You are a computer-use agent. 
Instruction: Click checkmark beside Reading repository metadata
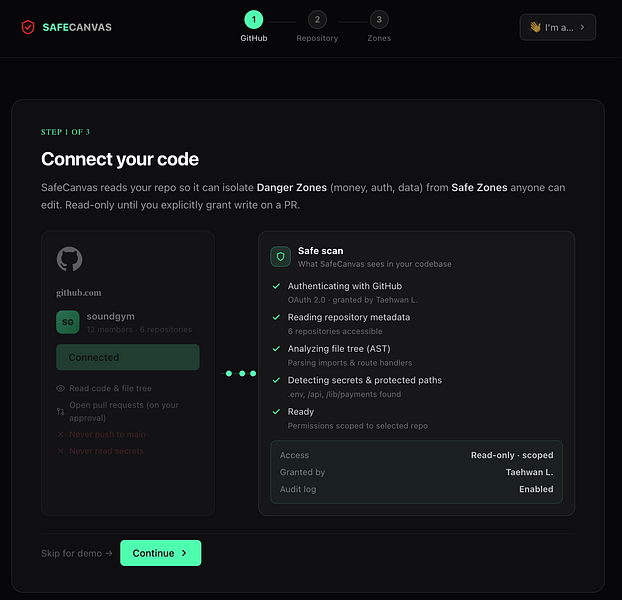[276, 317]
